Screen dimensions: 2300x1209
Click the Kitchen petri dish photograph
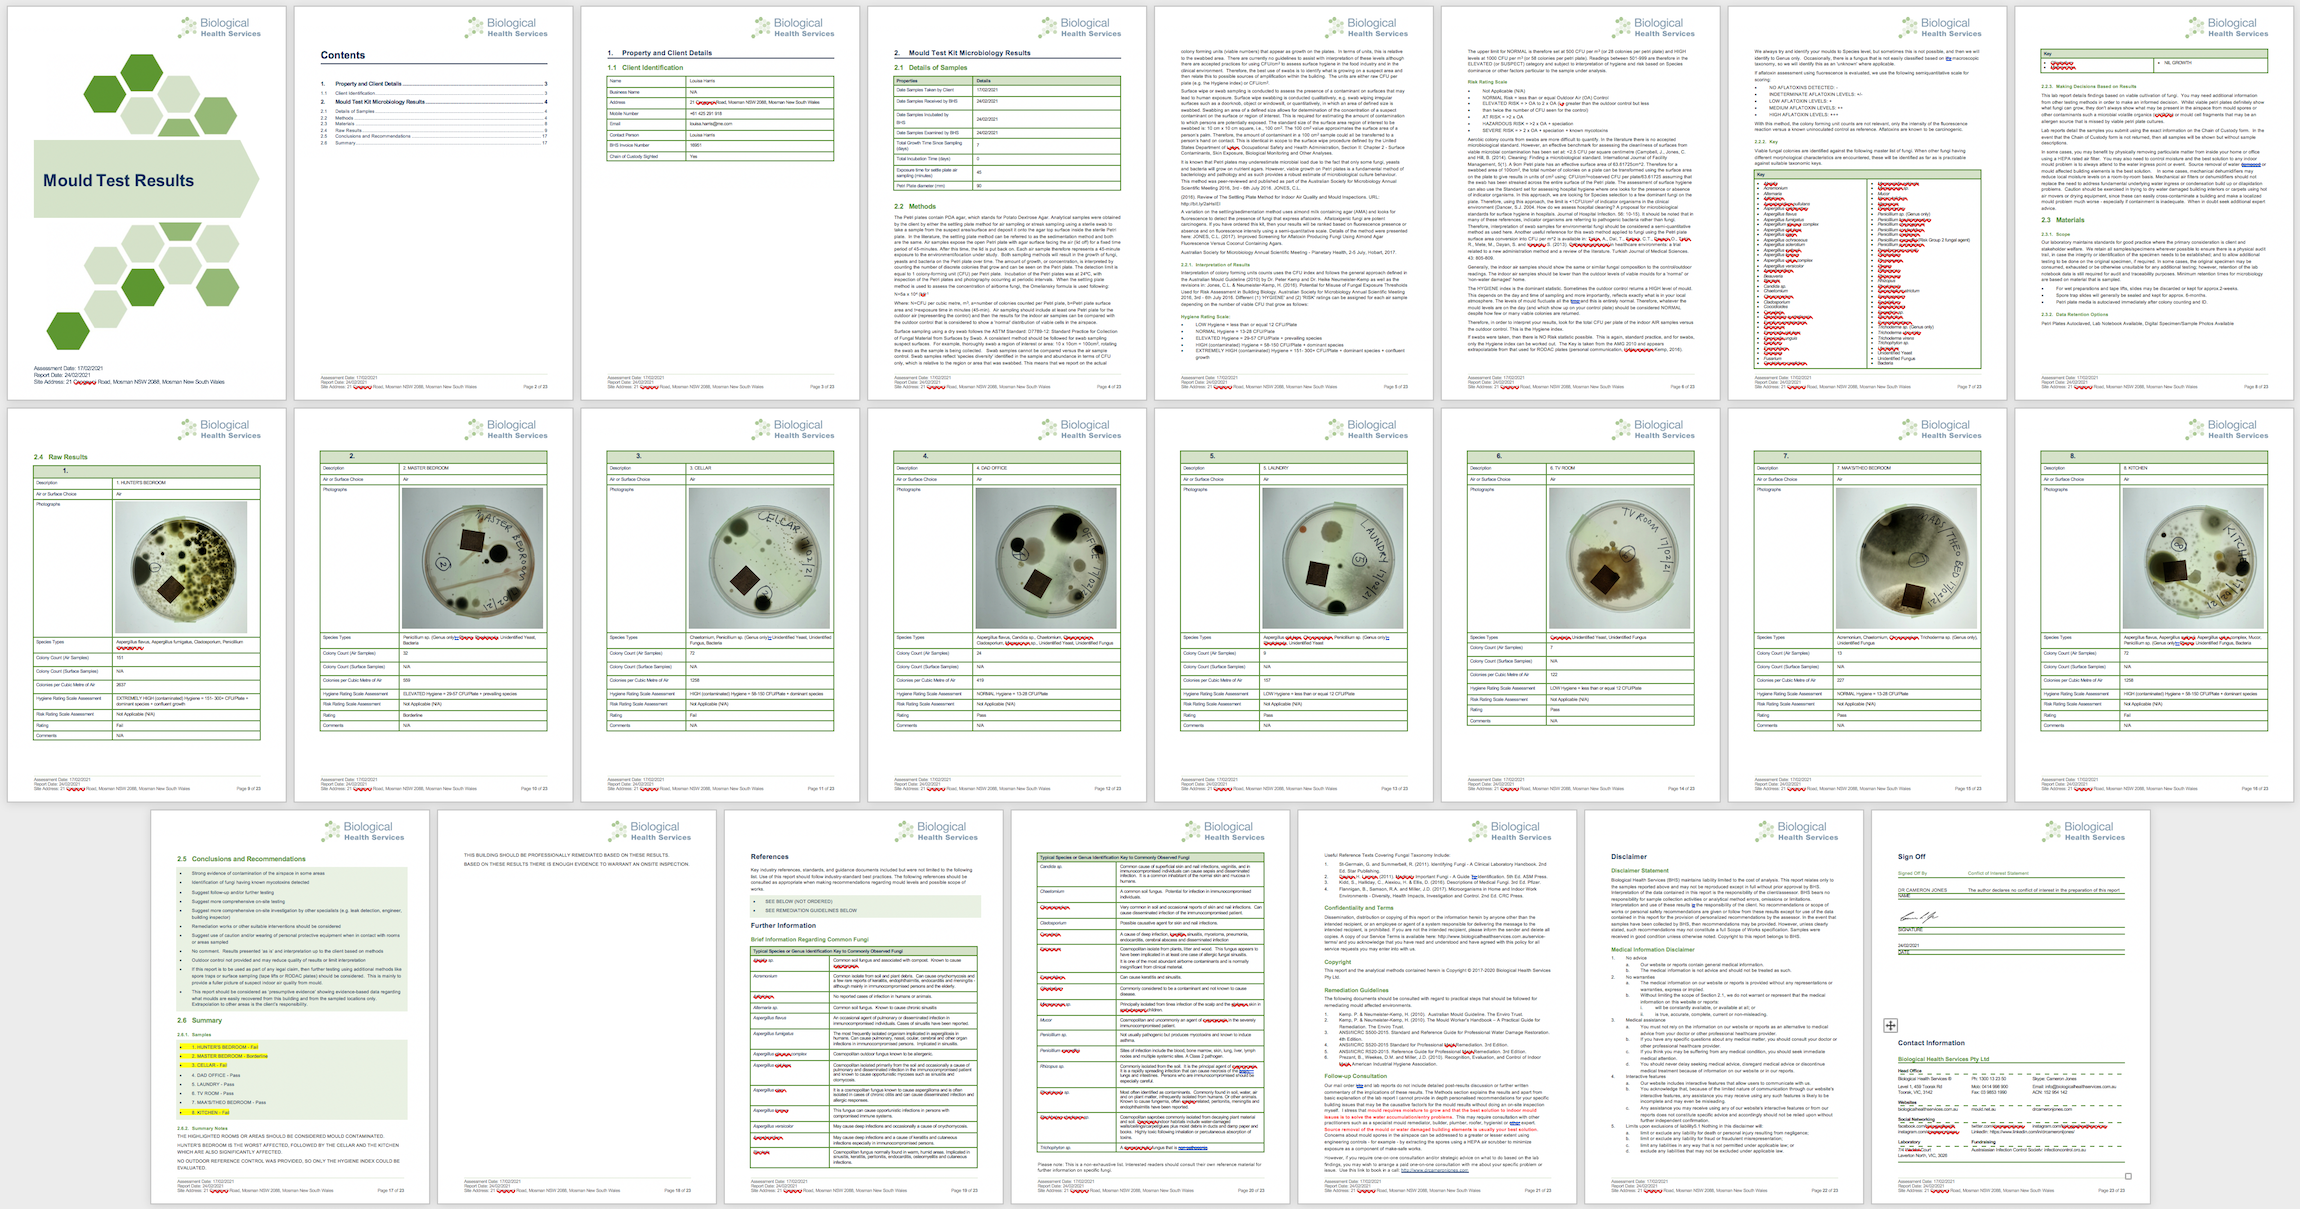click(2193, 558)
